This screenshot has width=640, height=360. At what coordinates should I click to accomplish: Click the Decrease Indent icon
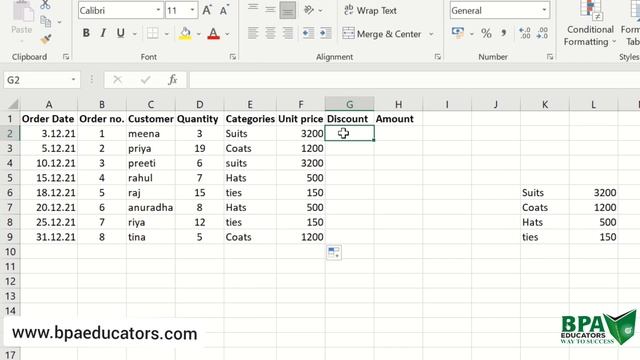308,33
